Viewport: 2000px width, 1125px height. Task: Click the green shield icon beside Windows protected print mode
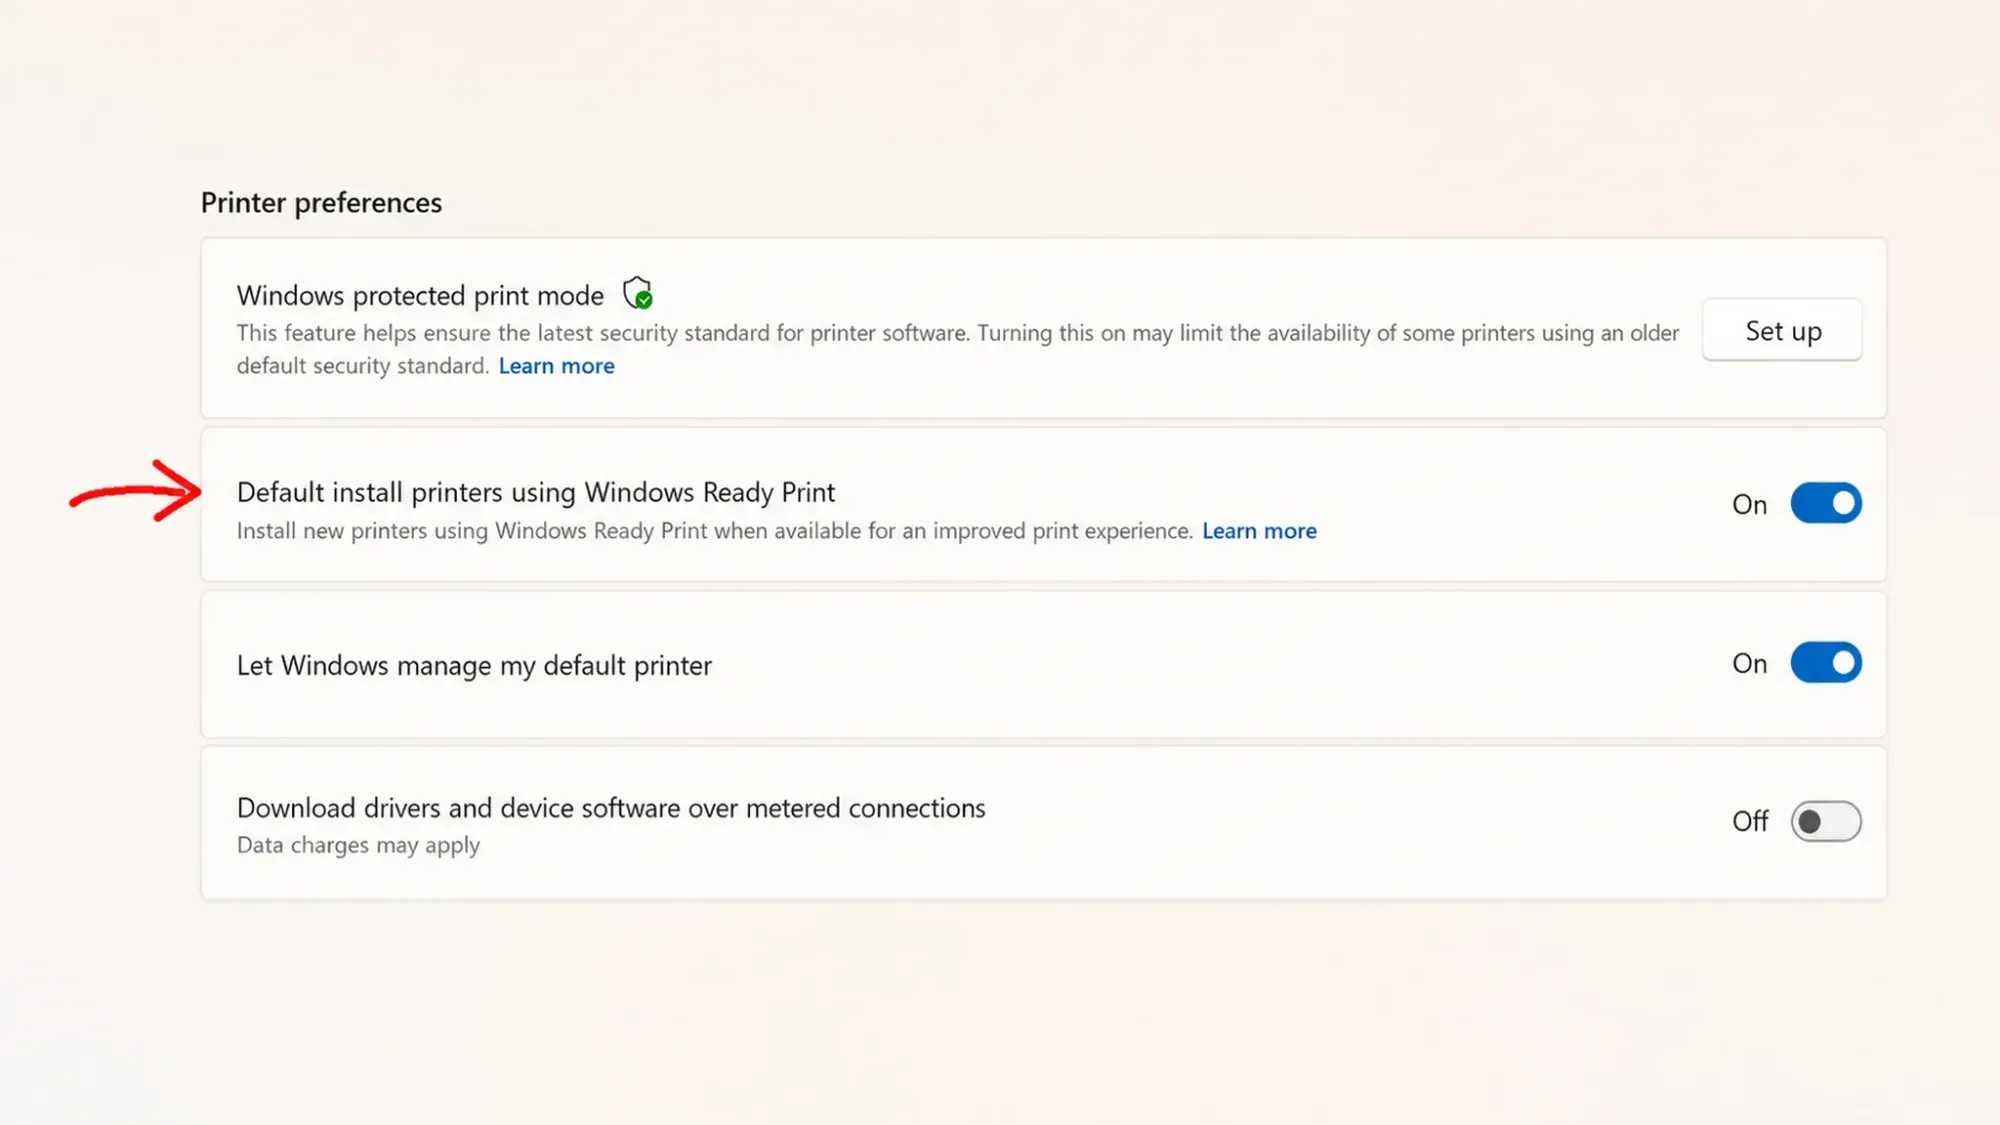click(x=638, y=294)
